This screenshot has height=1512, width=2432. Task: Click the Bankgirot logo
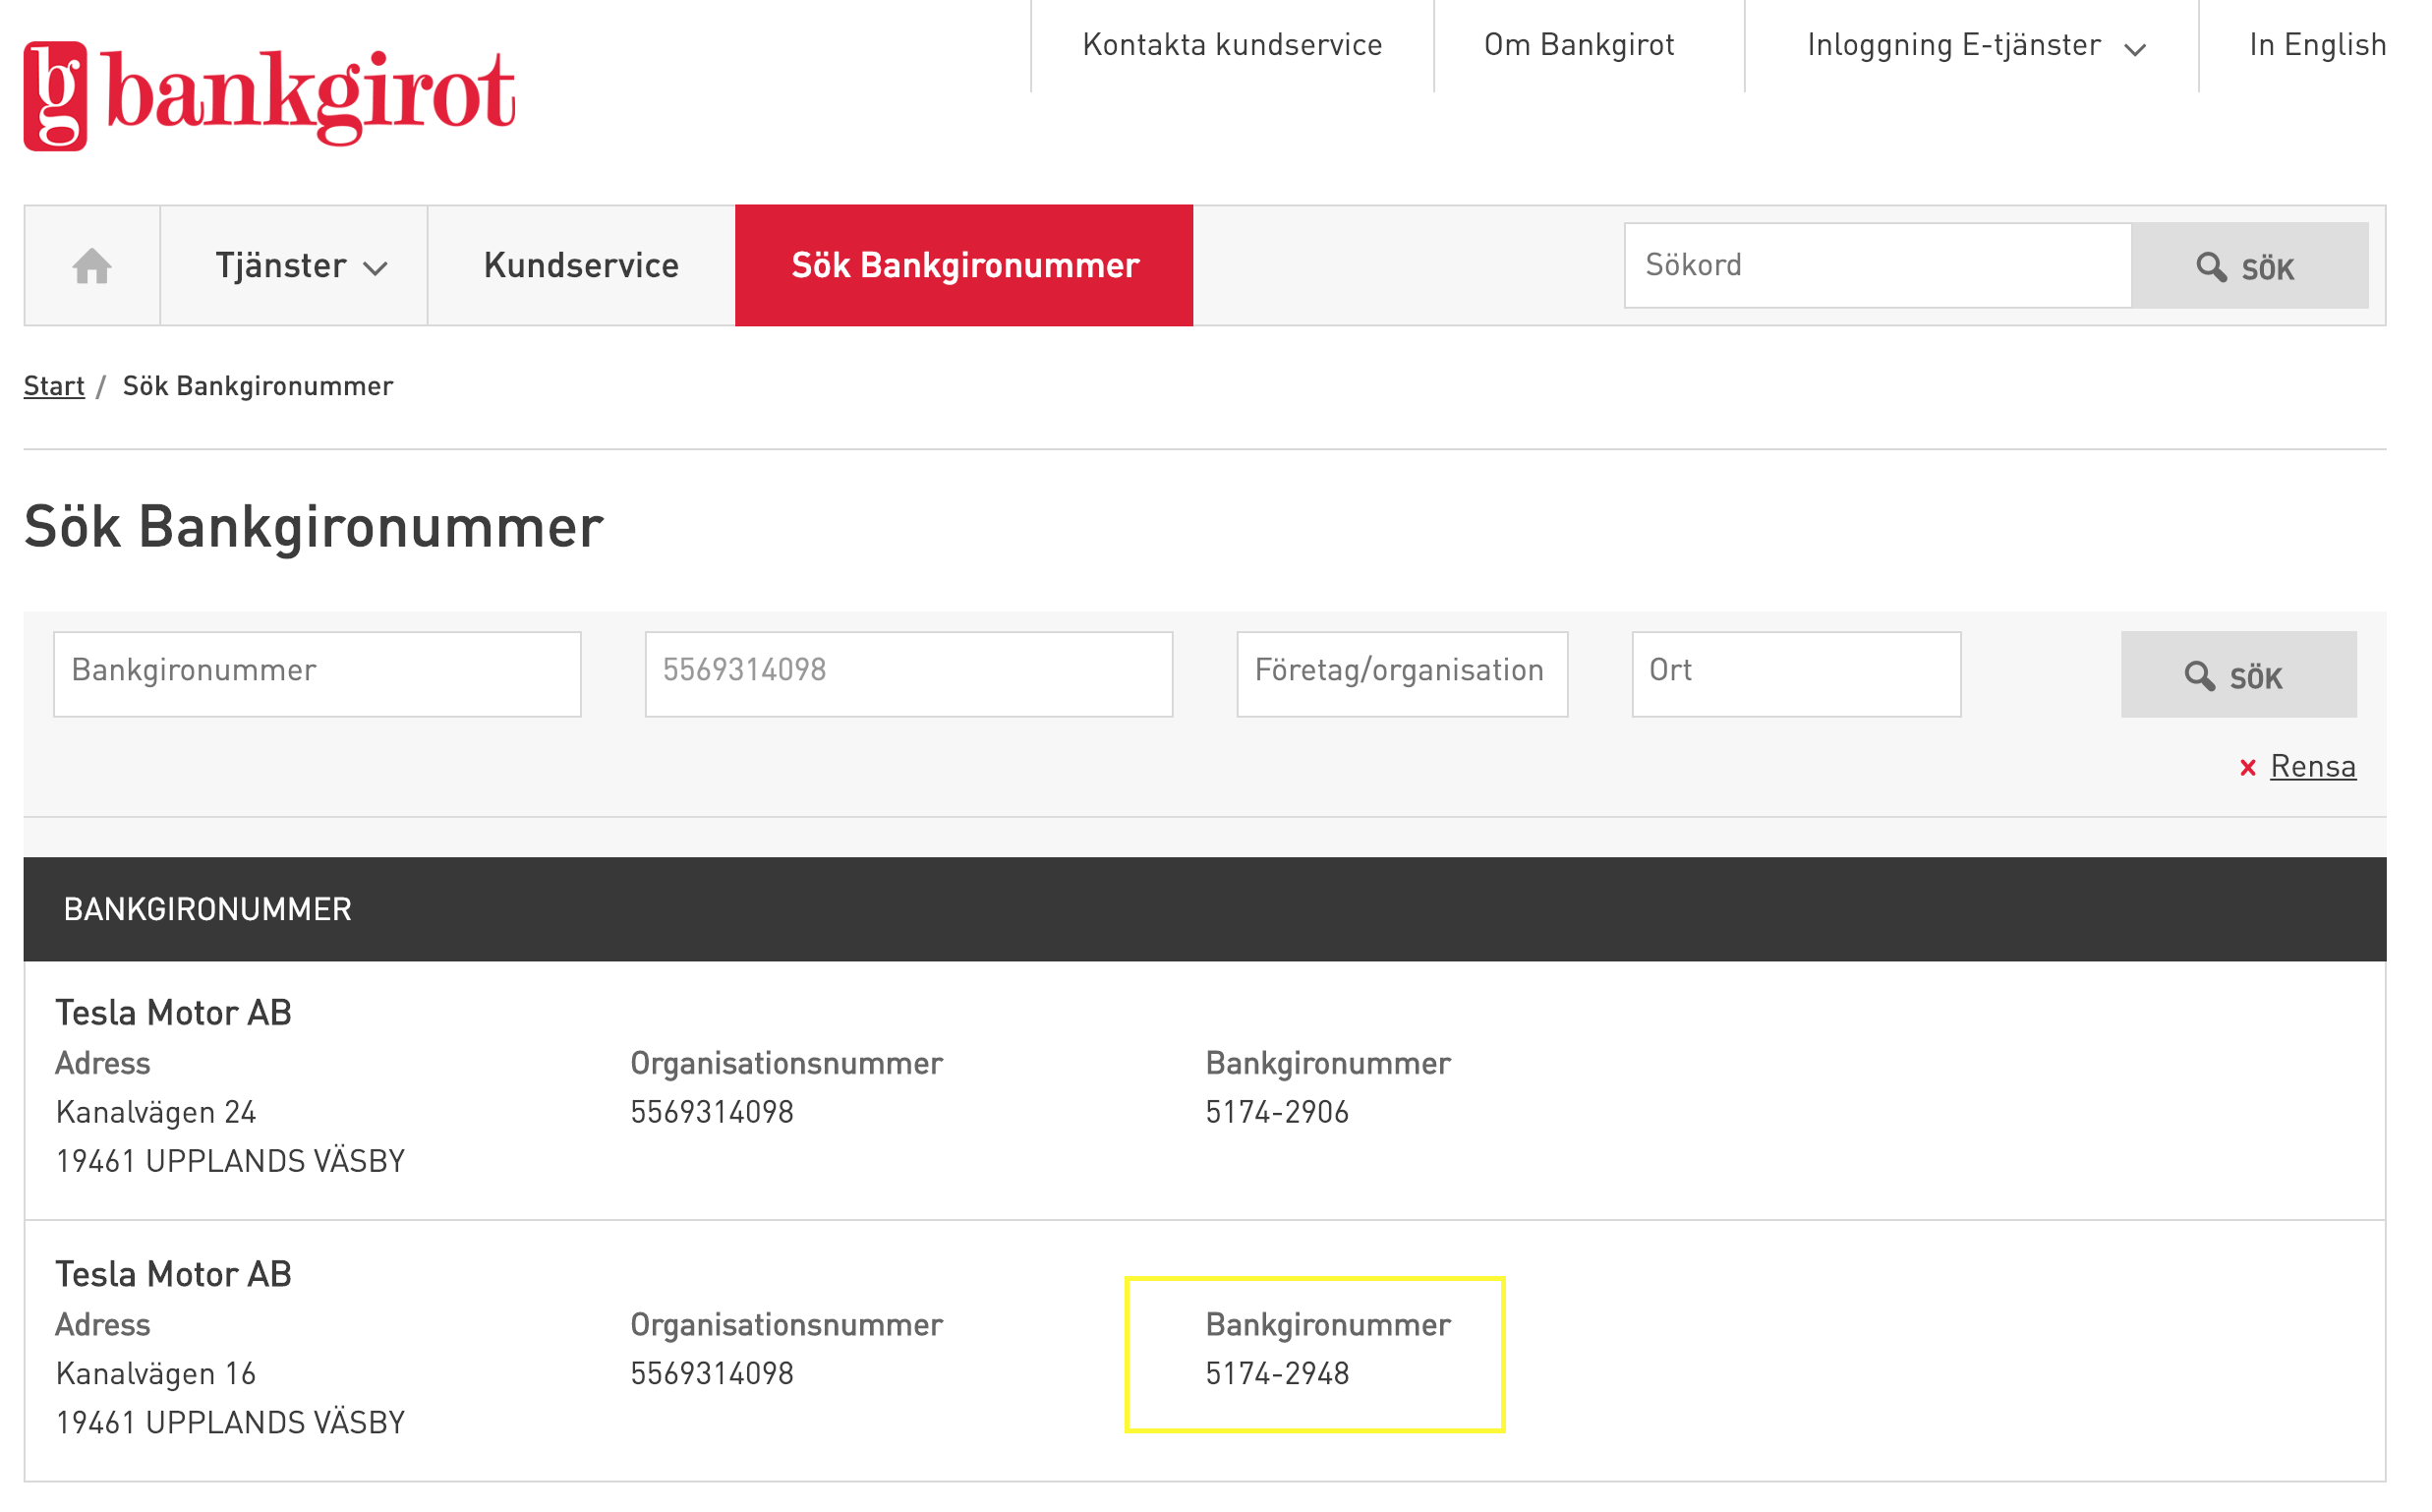270,96
